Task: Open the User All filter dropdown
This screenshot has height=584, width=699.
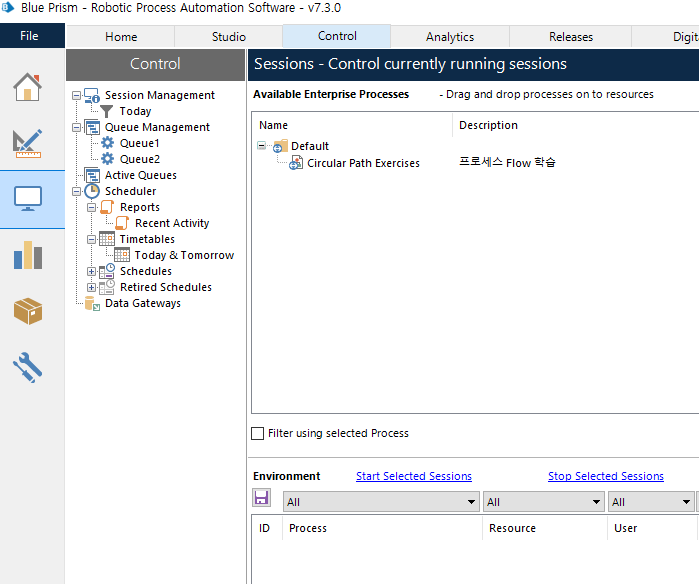Action: (x=651, y=502)
